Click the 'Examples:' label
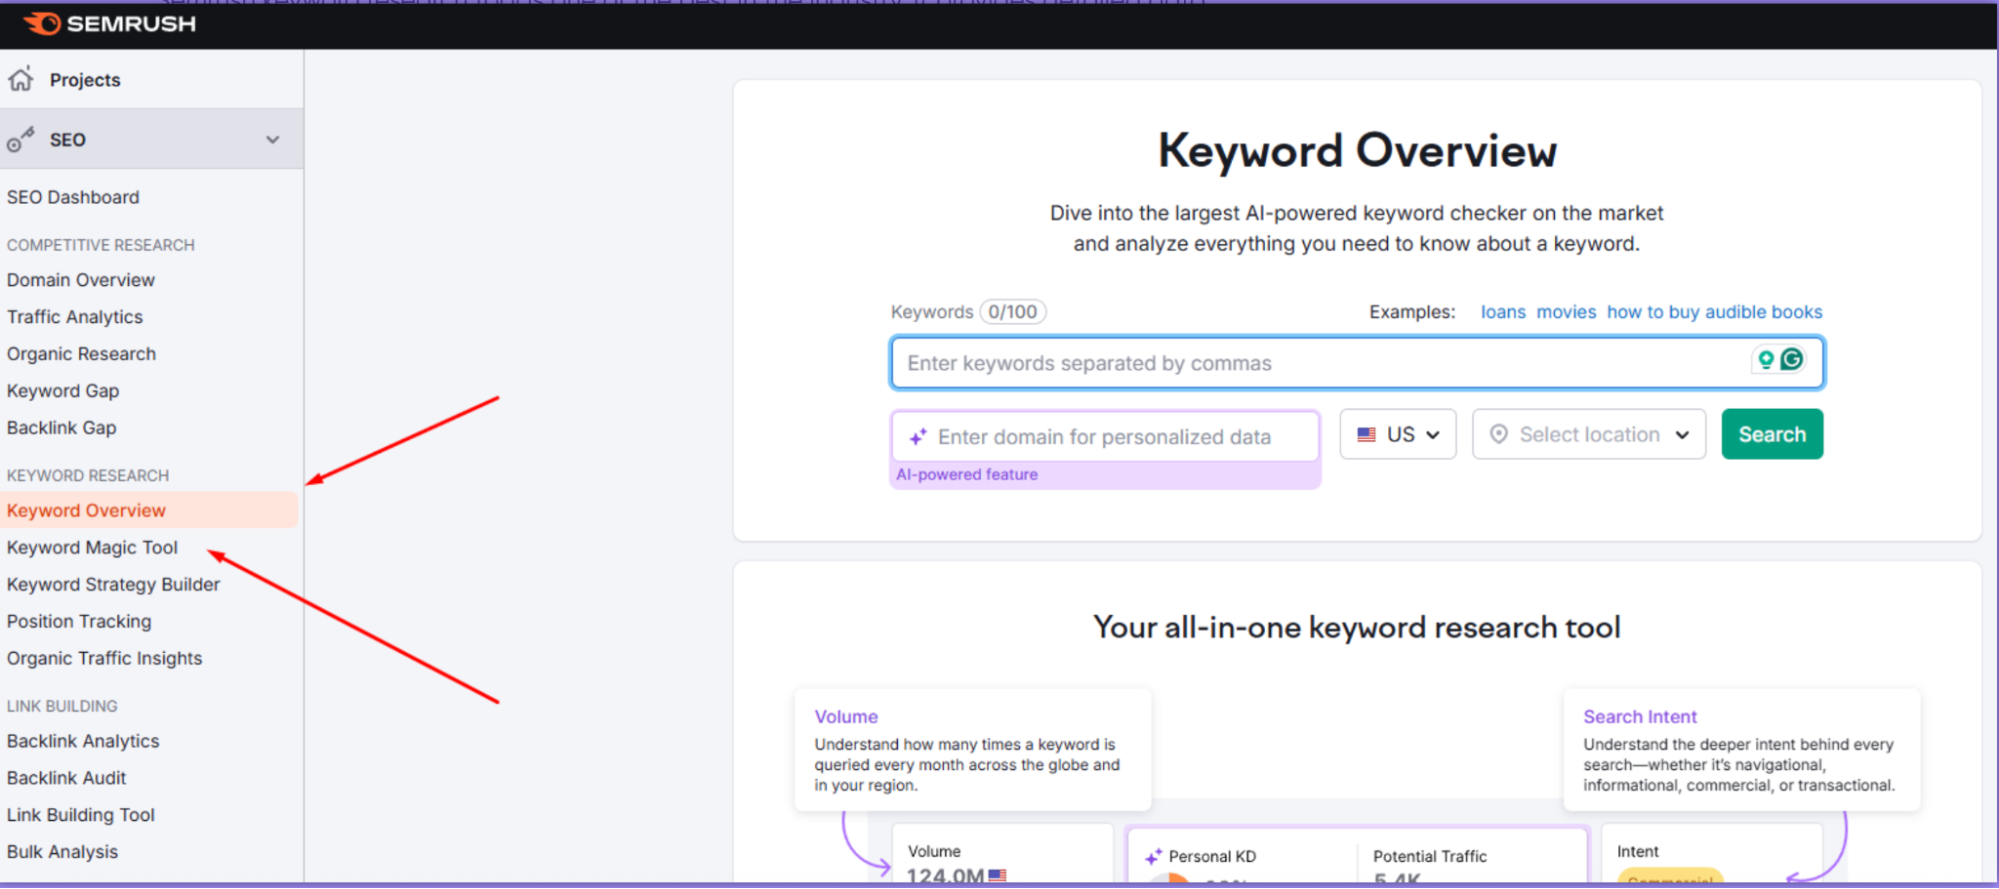Image resolution: width=1999 pixels, height=889 pixels. click(1412, 312)
